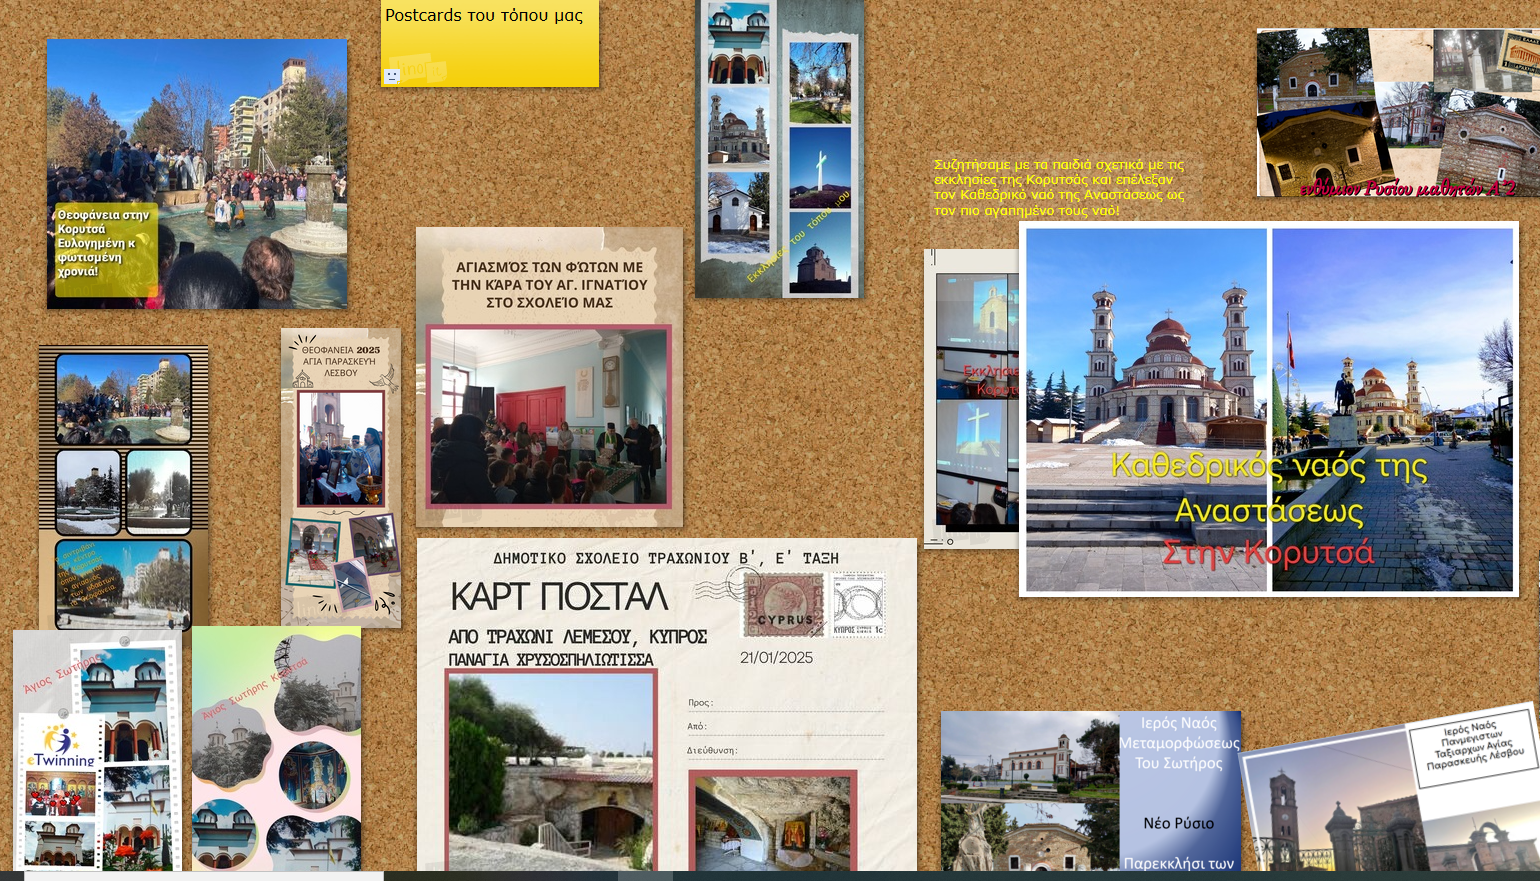Screen dimensions: 1540x881
Task: Click the smiley face icon on yellow sticky
Action: [x=392, y=76]
